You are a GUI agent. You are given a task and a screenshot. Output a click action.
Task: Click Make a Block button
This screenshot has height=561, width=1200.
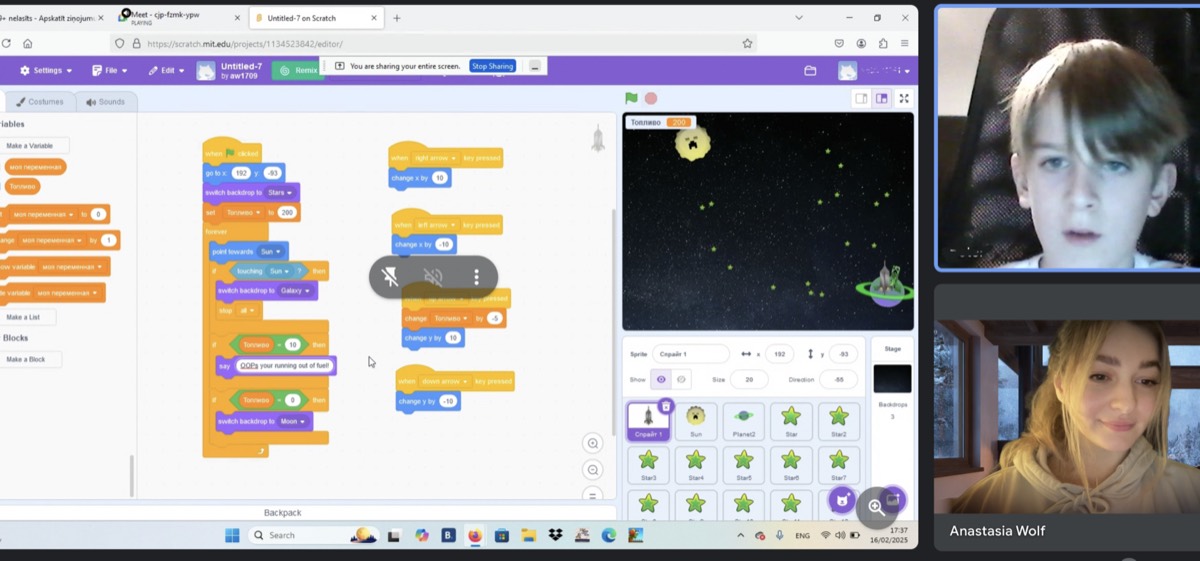click(x=27, y=359)
